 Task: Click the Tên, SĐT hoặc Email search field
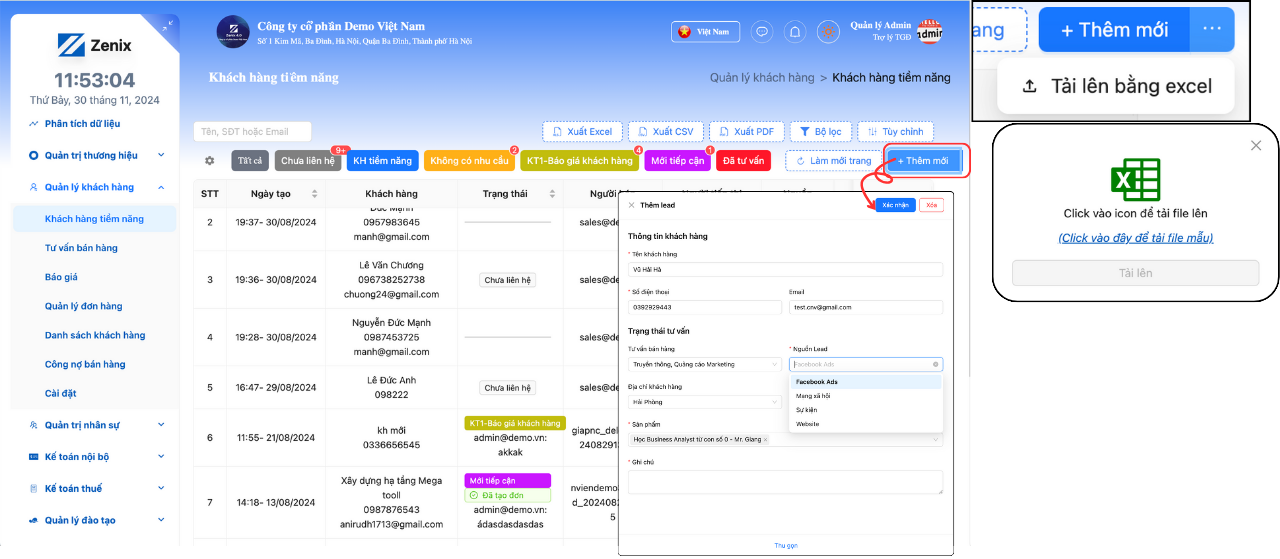coord(252,131)
